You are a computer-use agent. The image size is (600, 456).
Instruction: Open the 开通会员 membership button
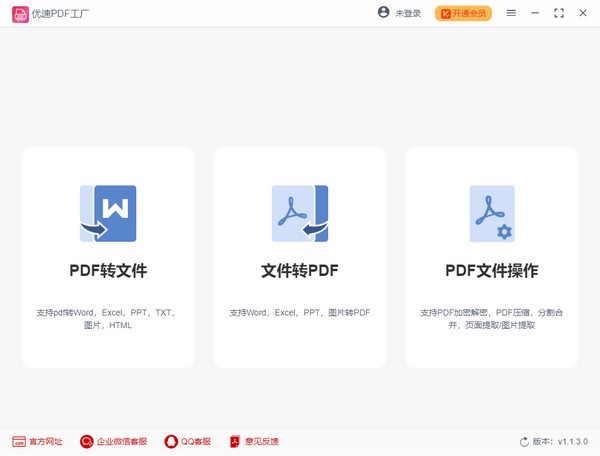(x=463, y=13)
